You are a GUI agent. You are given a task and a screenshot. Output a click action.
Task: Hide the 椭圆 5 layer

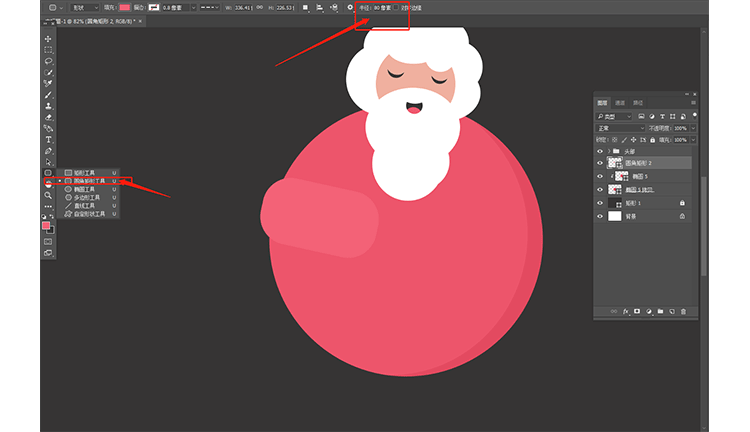tap(600, 177)
